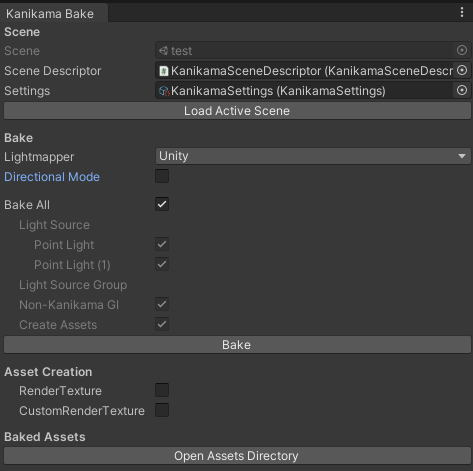
Task: Open the Lightmapper dropdown showing Unity
Action: point(313,156)
